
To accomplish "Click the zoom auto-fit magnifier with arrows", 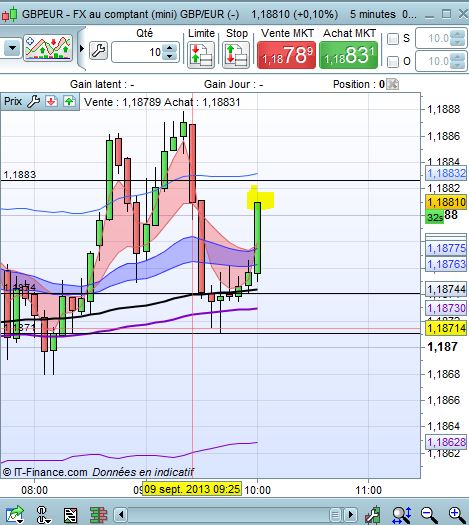I will (401, 515).
